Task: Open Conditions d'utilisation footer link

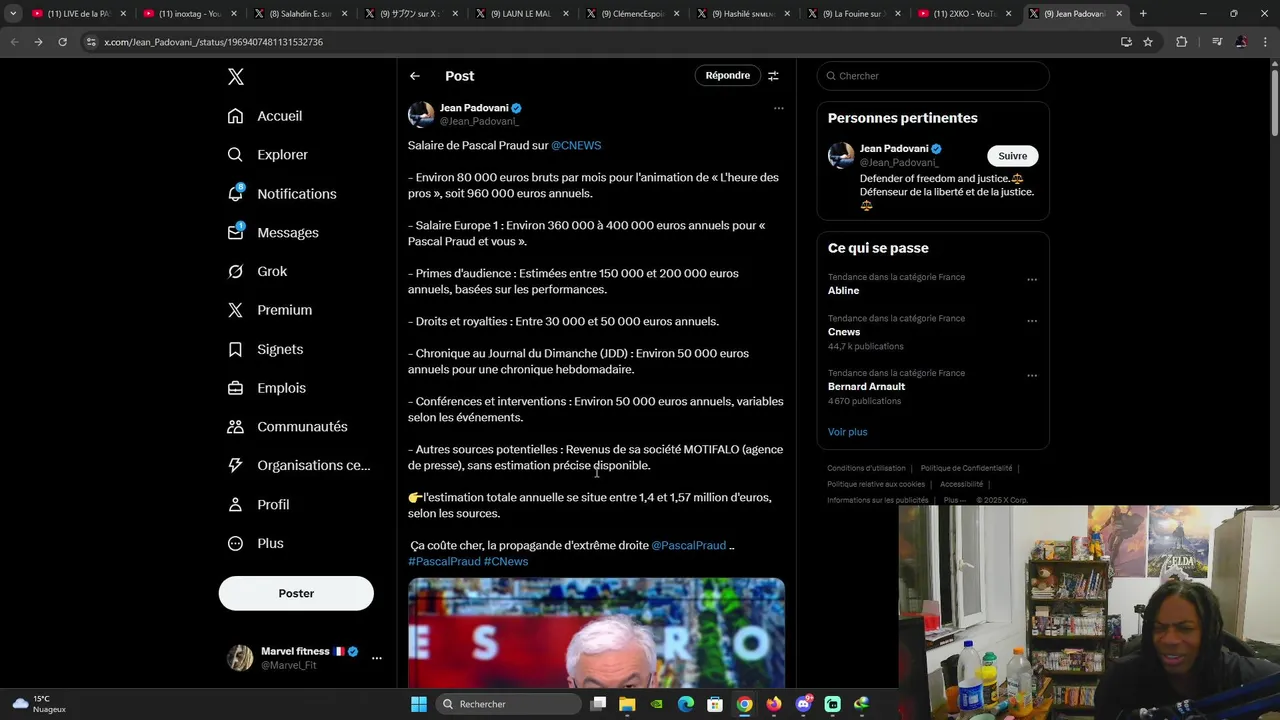Action: pyautogui.click(x=866, y=468)
